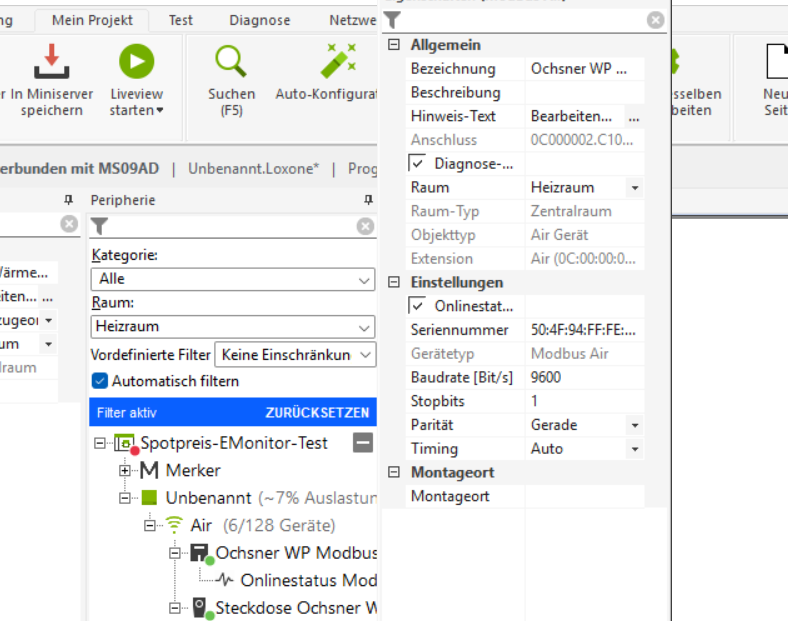Open the Kategorie dropdown showing Alle
The image size is (788, 621).
233,279
